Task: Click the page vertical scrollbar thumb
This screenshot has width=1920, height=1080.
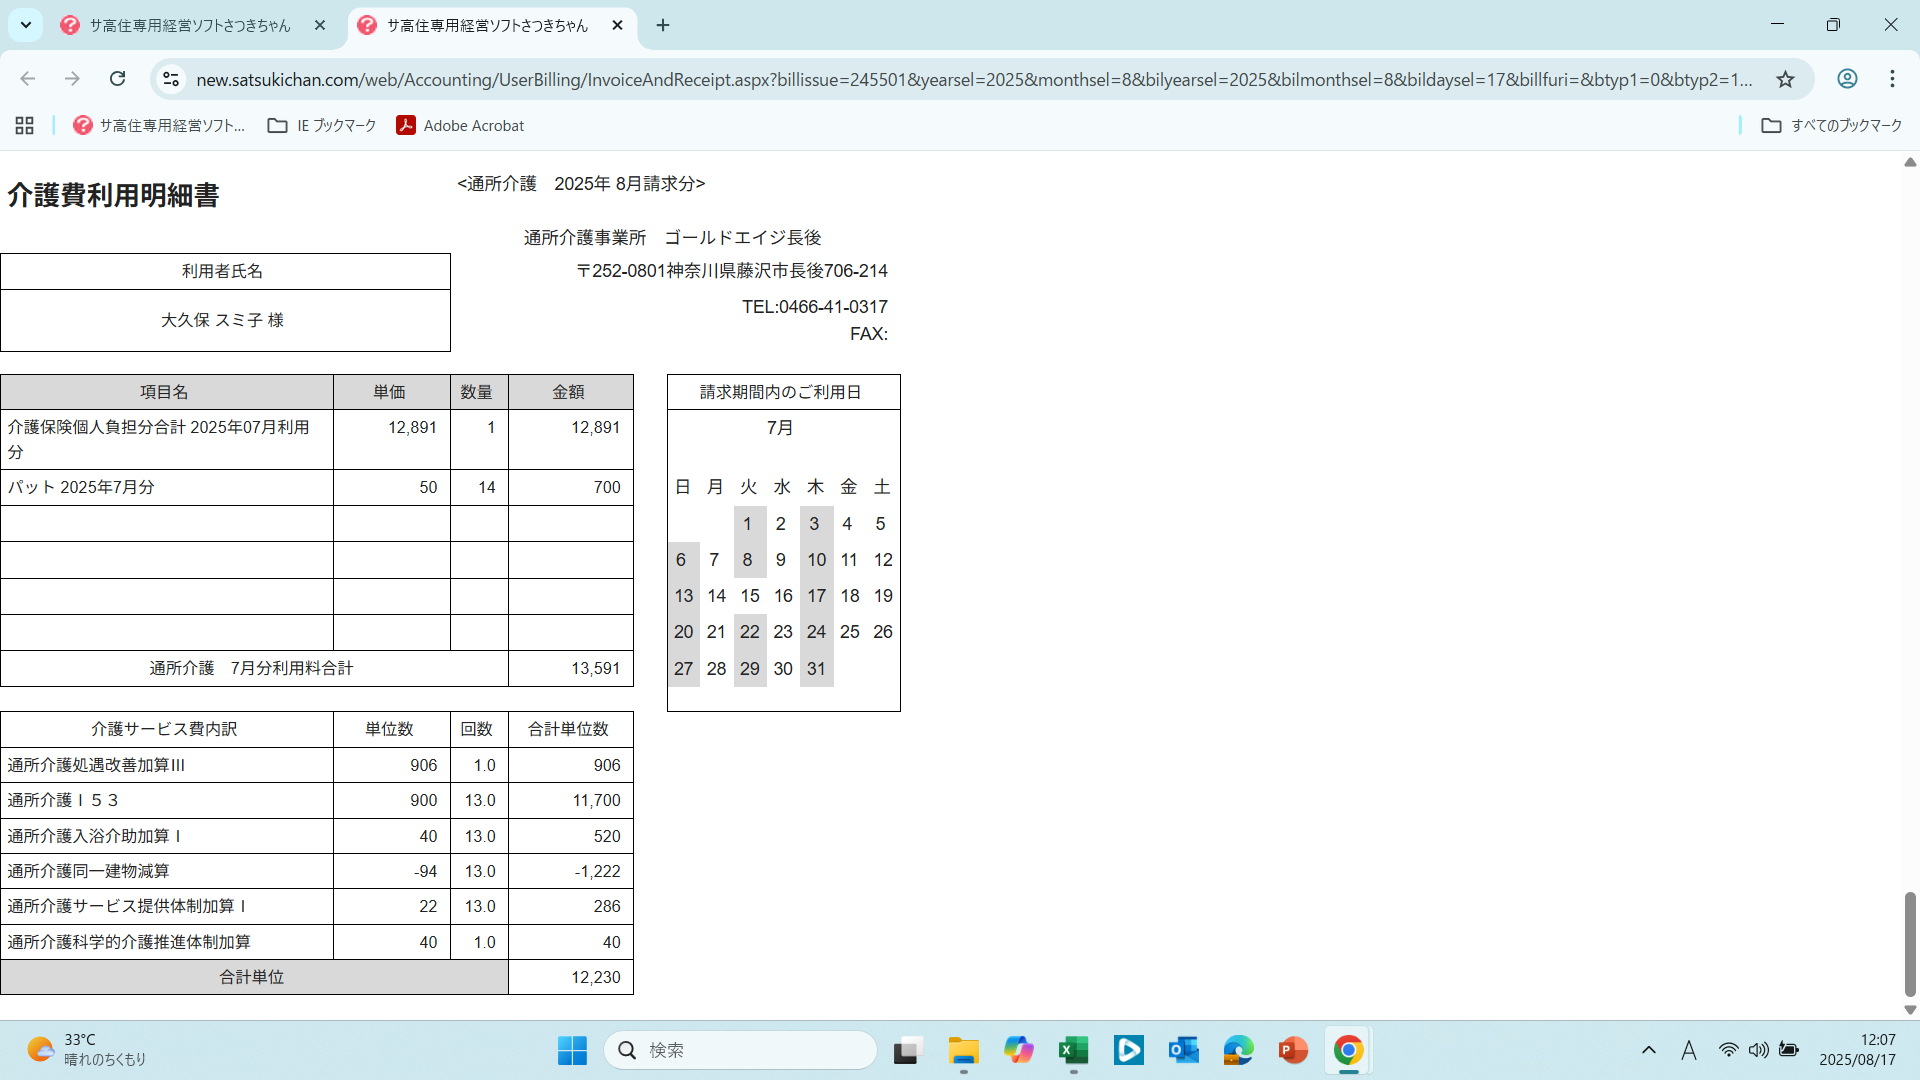Action: click(x=1910, y=943)
